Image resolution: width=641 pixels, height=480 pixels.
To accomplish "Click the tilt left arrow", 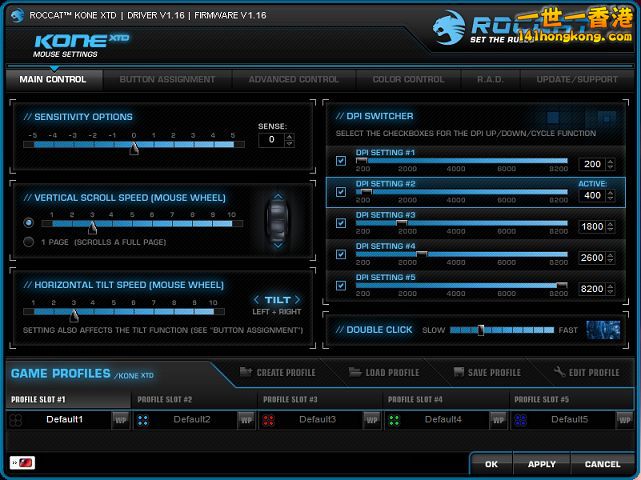I will 256,300.
